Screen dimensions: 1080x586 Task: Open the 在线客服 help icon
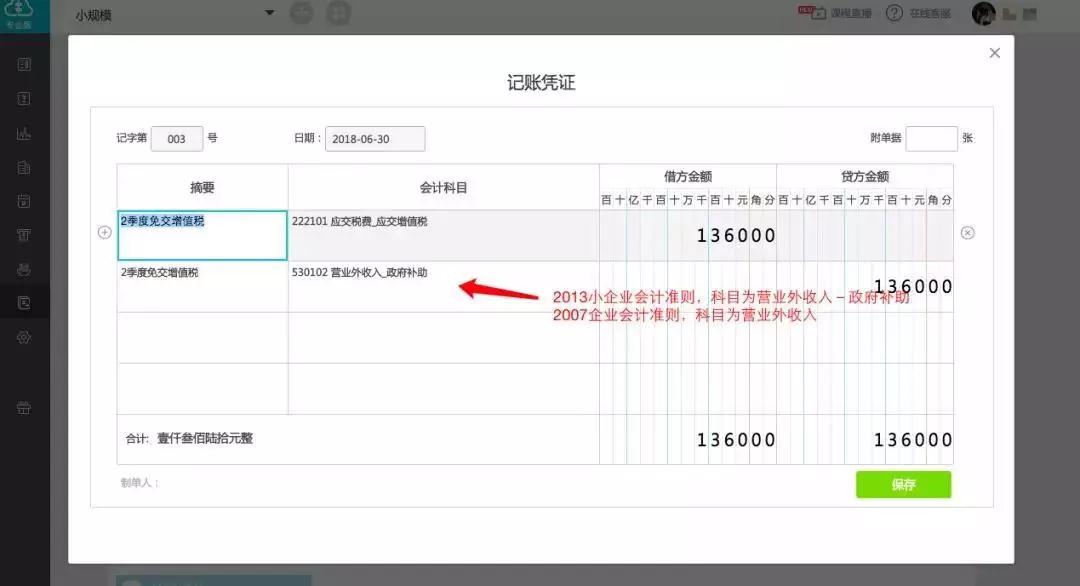click(894, 13)
